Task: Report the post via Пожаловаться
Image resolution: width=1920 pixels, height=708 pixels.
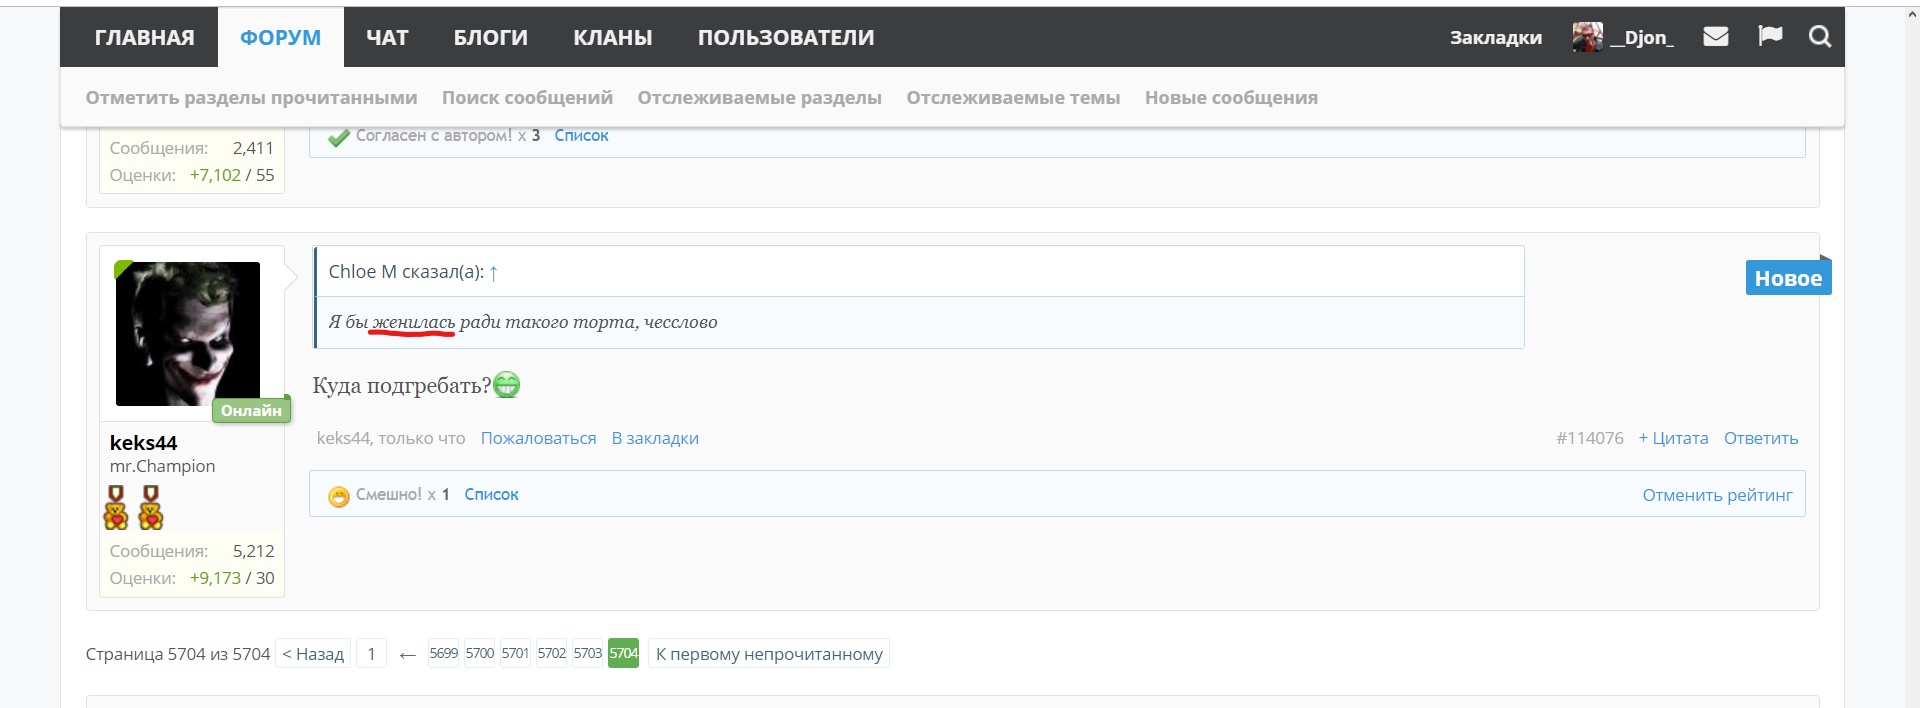Action: 538,438
